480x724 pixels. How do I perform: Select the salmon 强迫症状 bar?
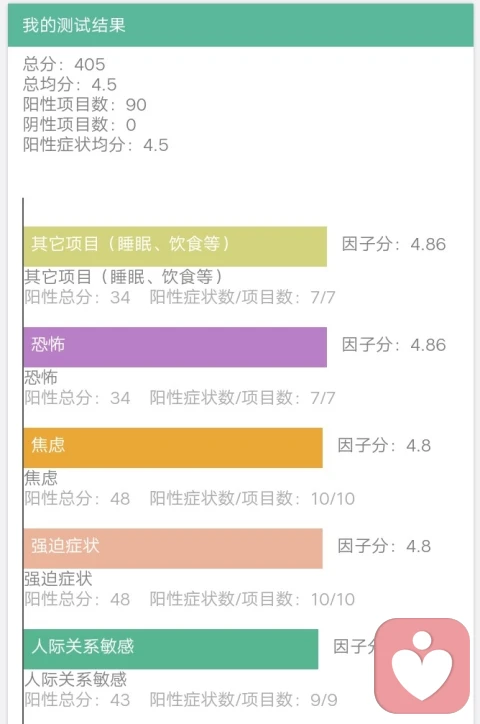click(x=173, y=549)
